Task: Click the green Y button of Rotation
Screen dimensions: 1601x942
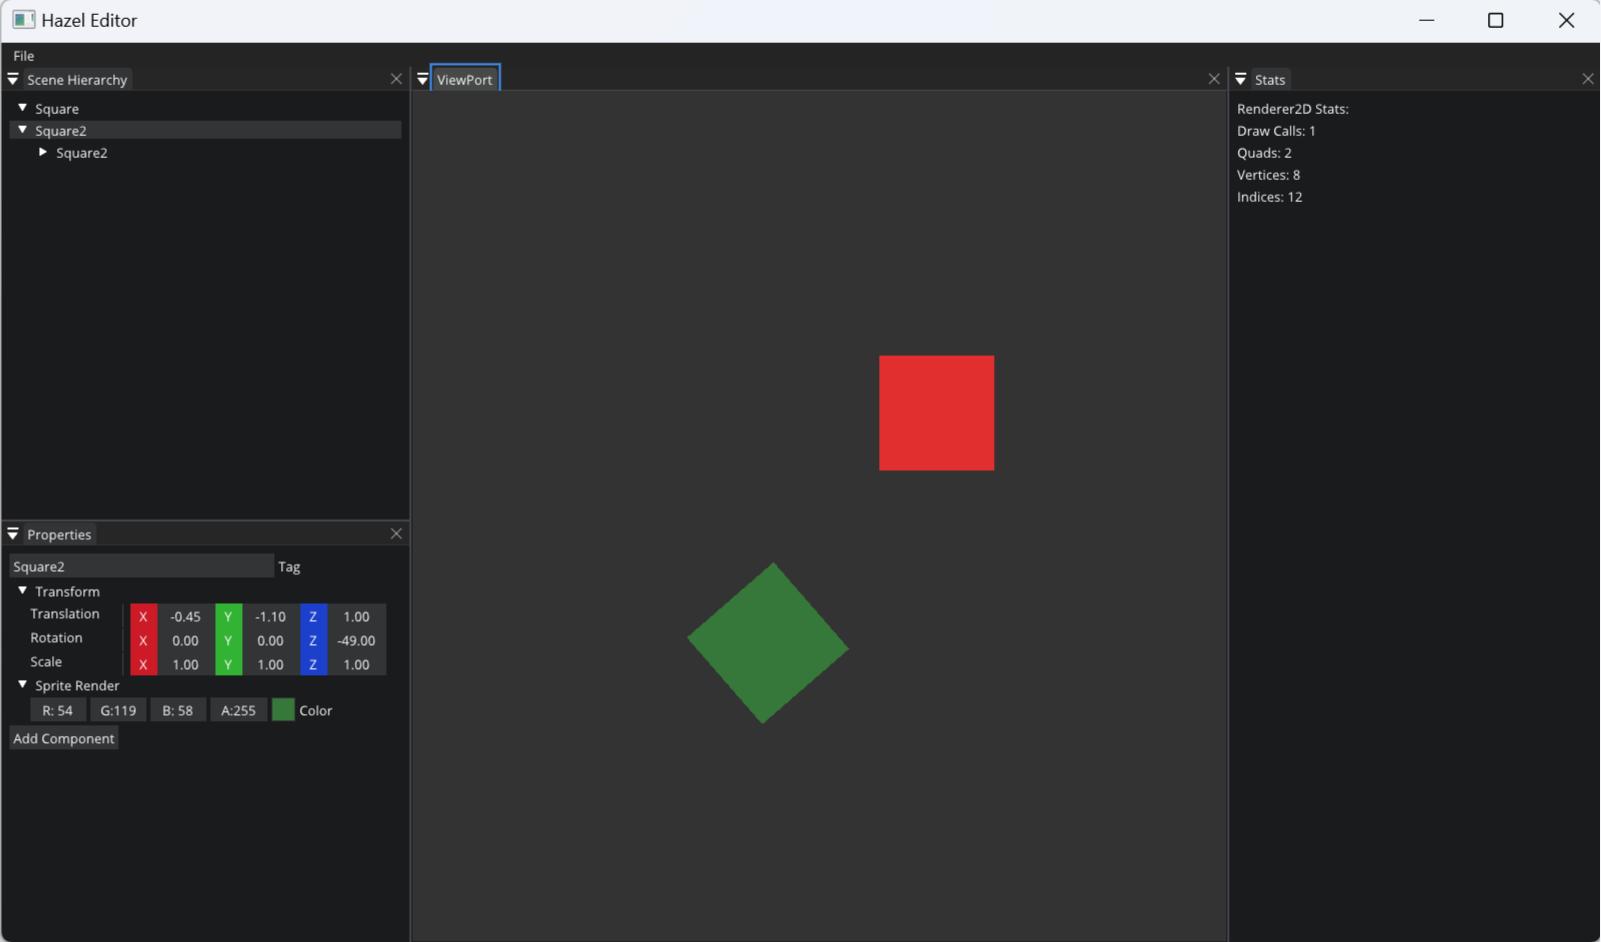Action: point(228,641)
